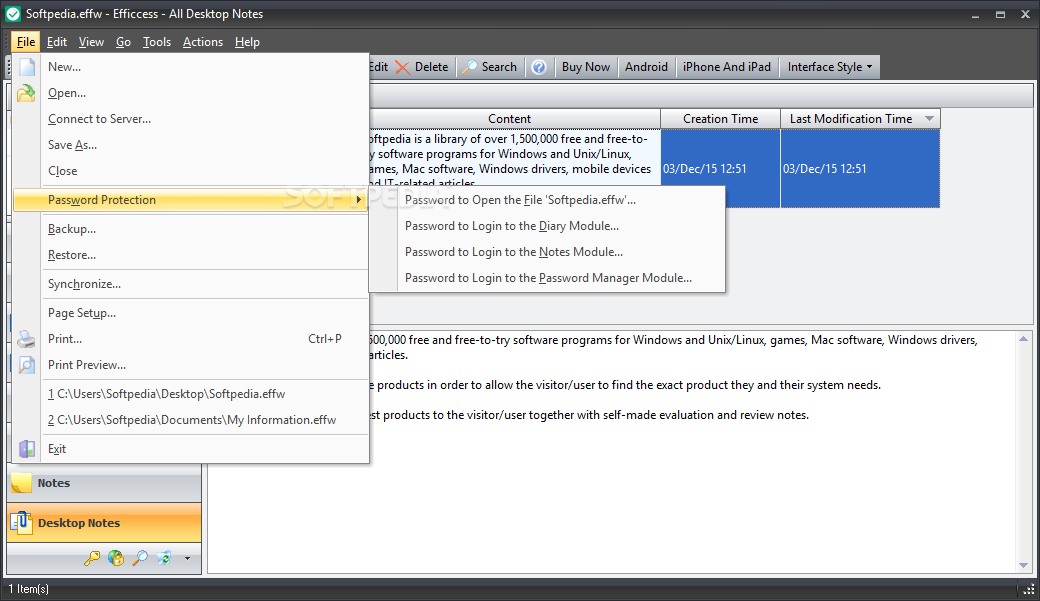Click the Search magnifier icon in toolbar
Image resolution: width=1040 pixels, height=601 pixels.
[x=470, y=67]
